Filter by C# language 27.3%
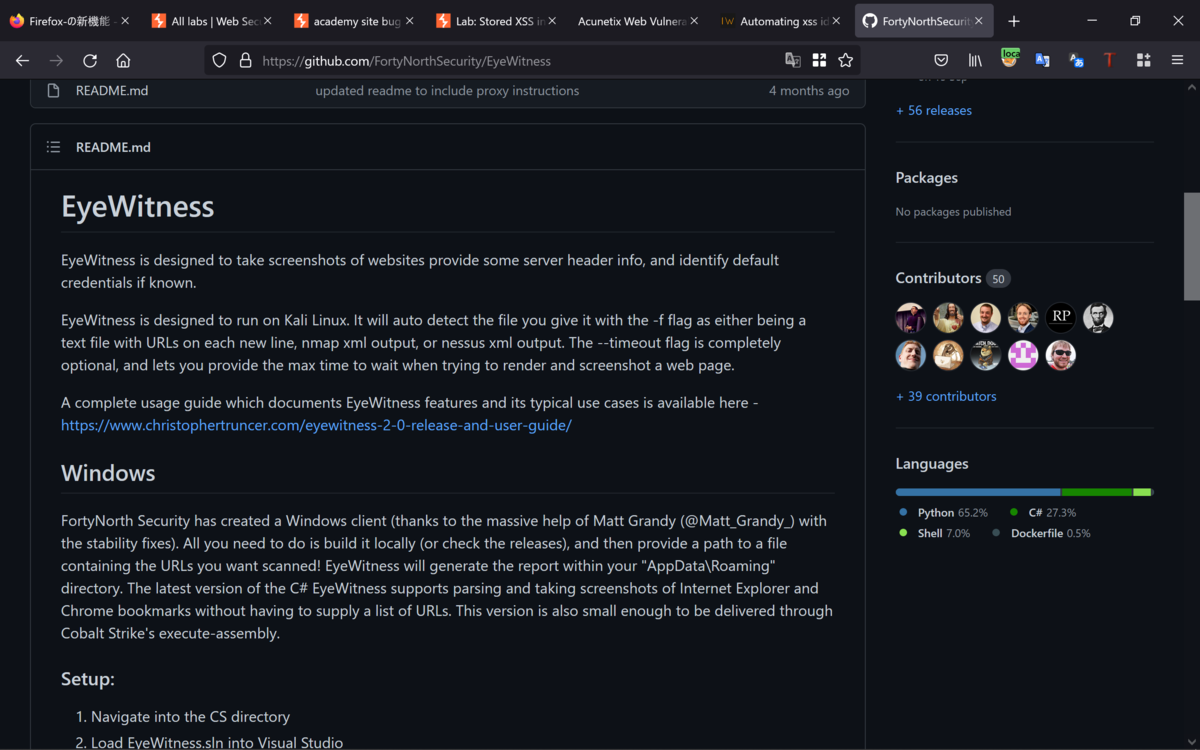The height and width of the screenshot is (750, 1200). pyautogui.click(x=1043, y=512)
